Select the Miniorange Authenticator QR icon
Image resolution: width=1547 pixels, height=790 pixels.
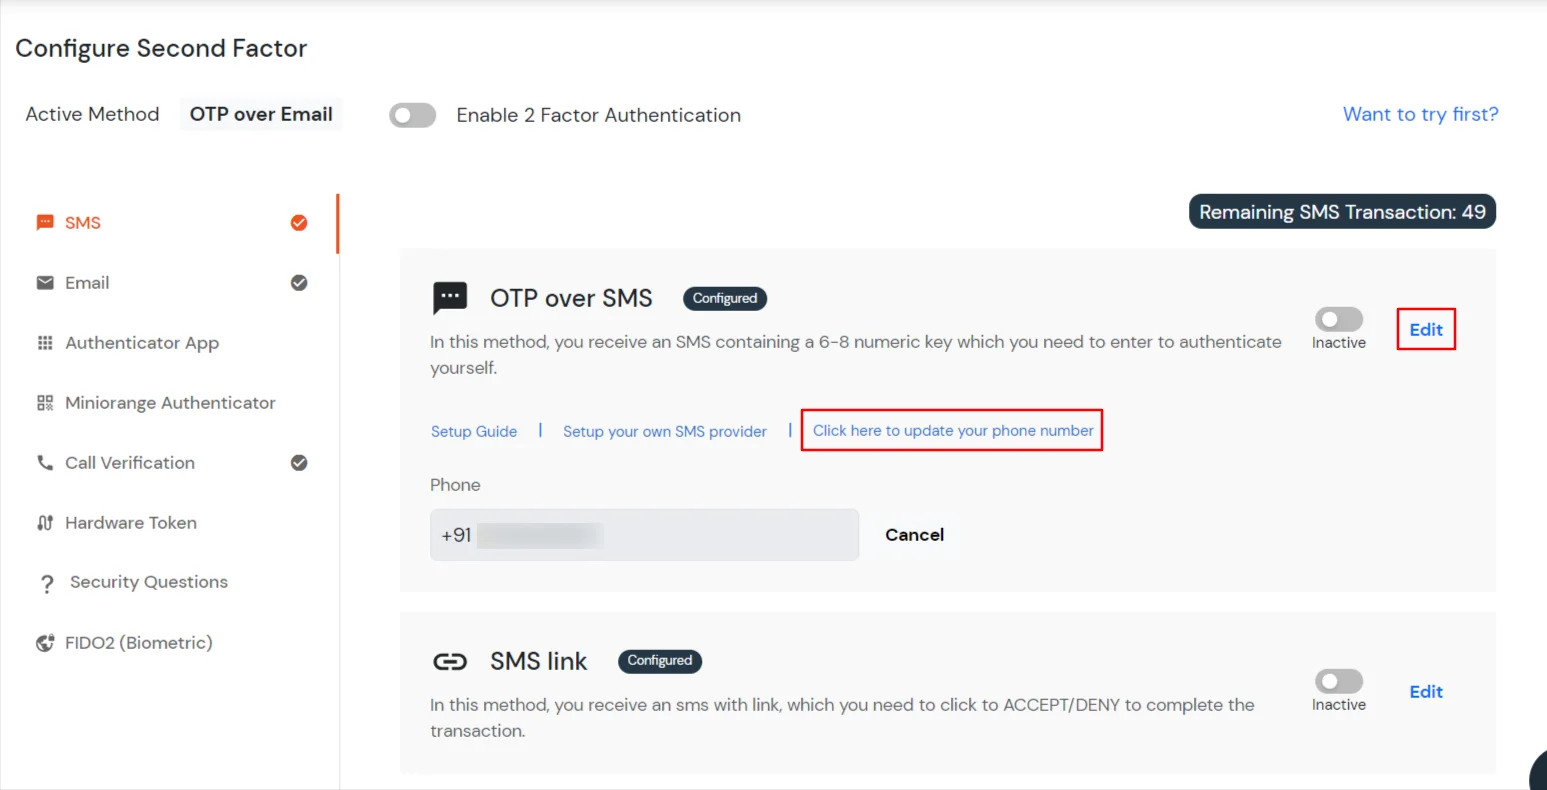(45, 402)
